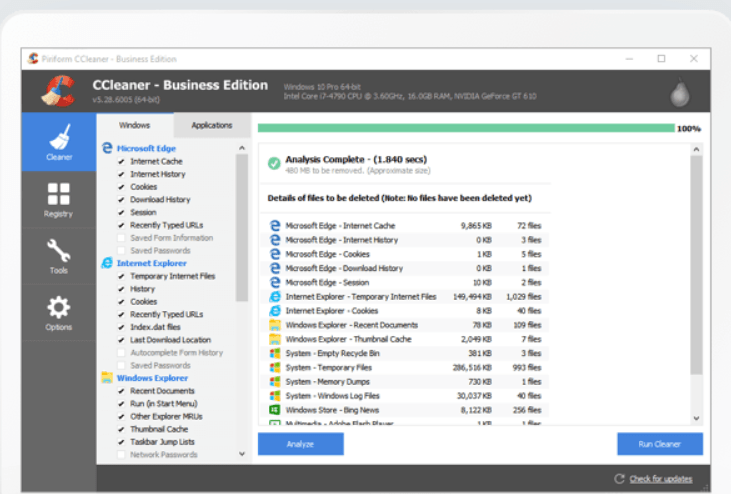Click the Piriform CCleaner title bar icon
This screenshot has height=494, width=731.
coord(33,59)
